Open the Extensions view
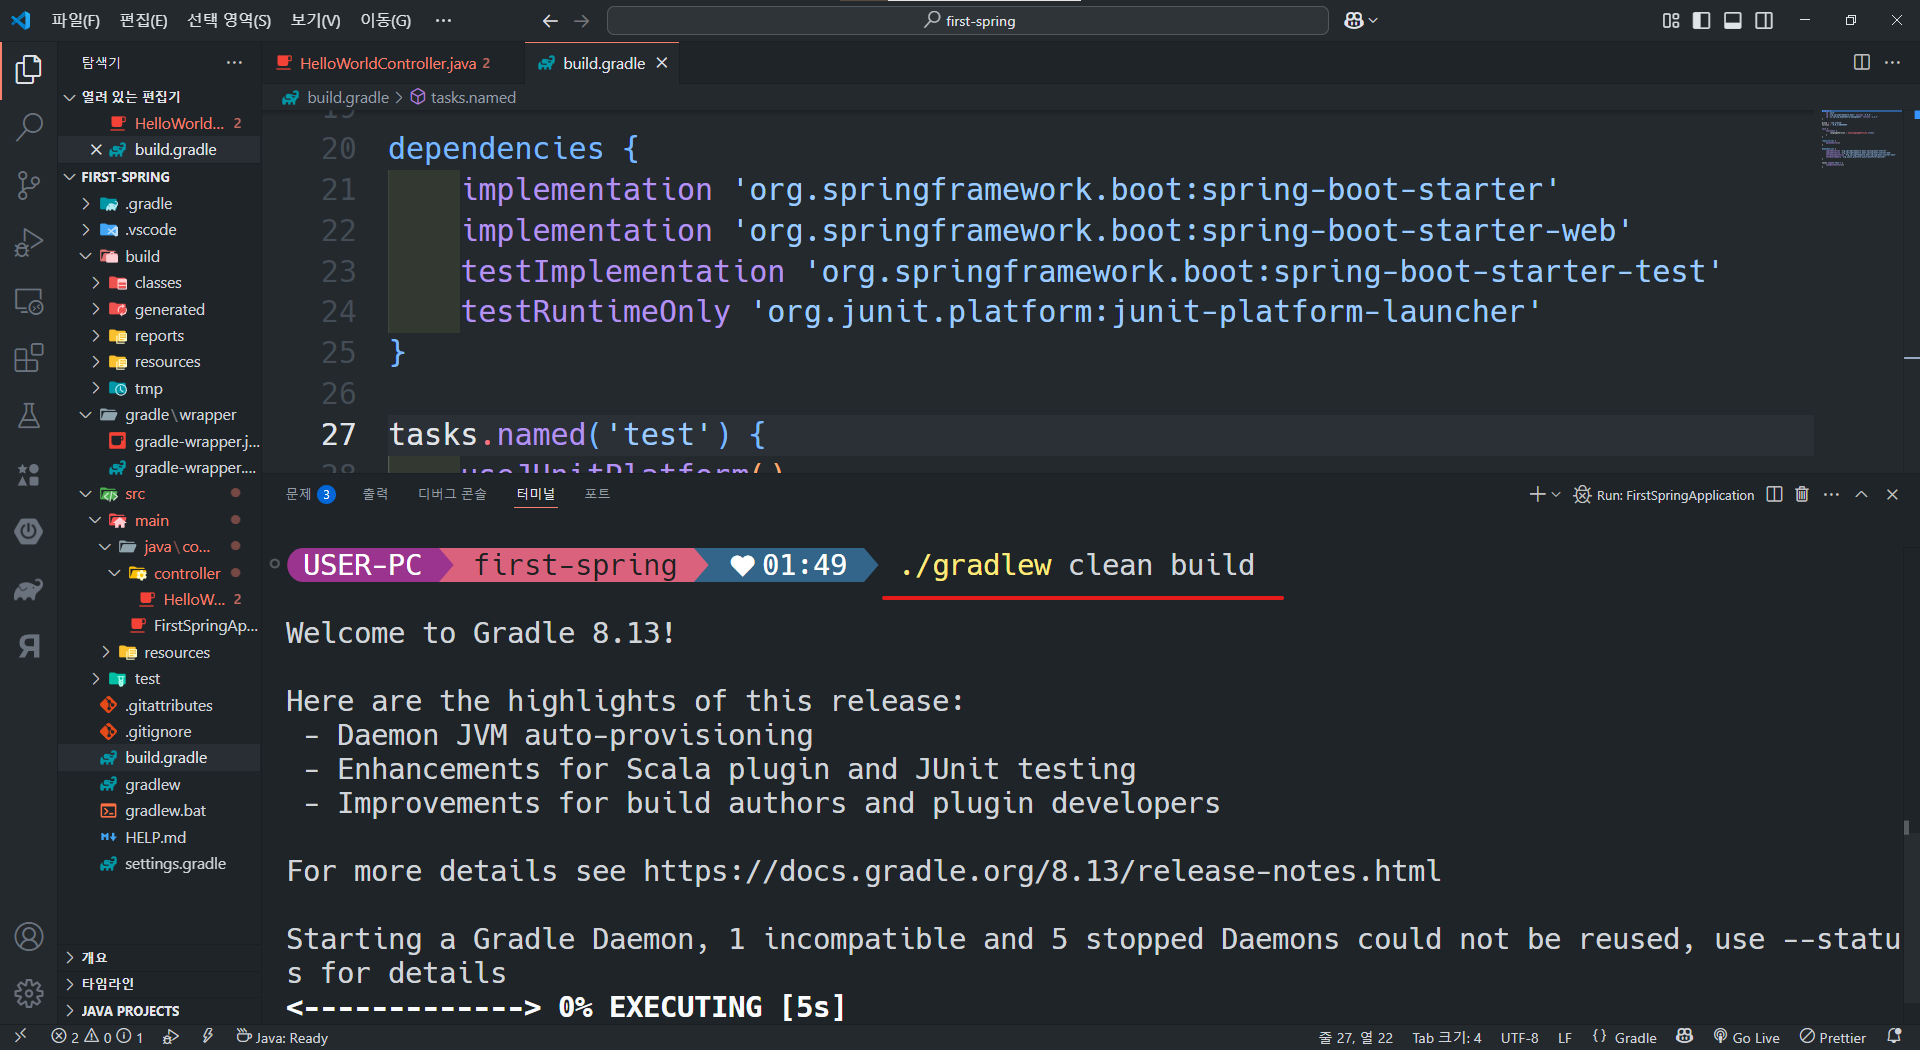Screen dimensions: 1920x1050 pos(29,358)
